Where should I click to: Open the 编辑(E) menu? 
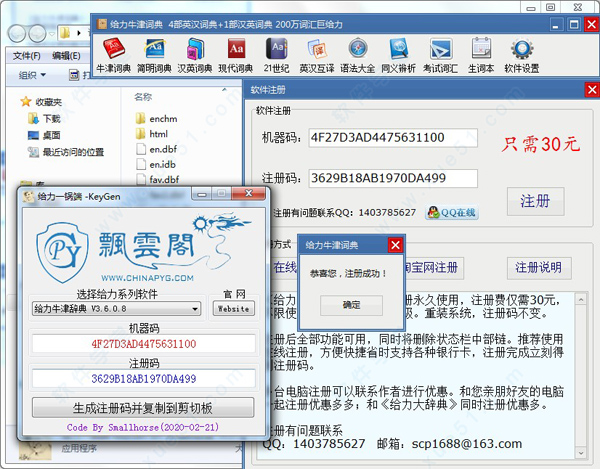(66, 56)
